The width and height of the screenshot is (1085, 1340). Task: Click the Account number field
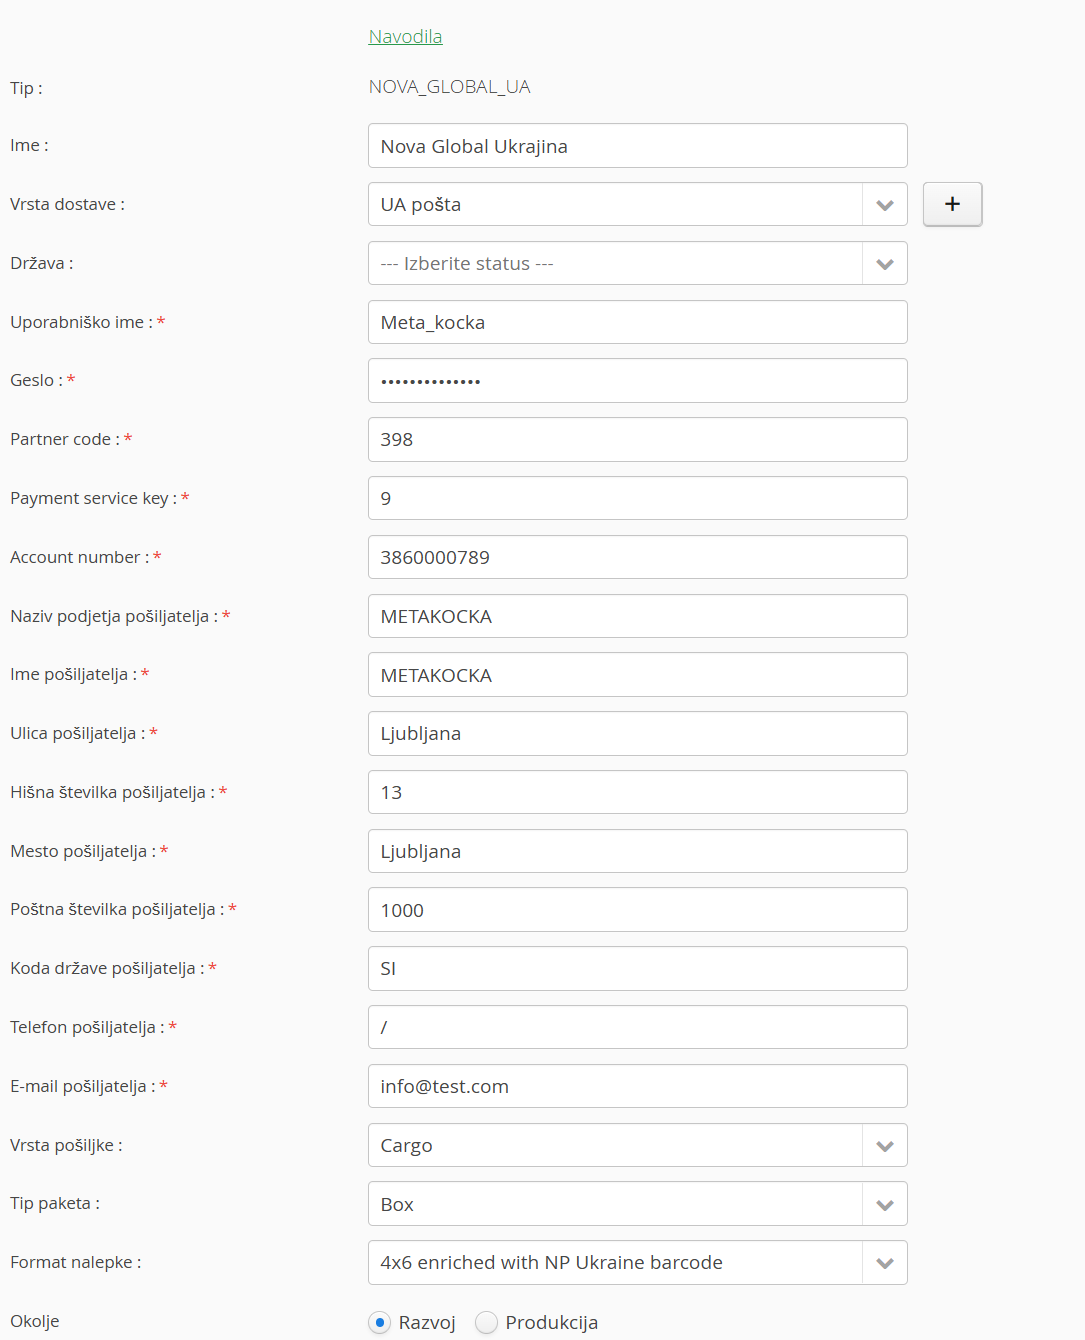[637, 557]
